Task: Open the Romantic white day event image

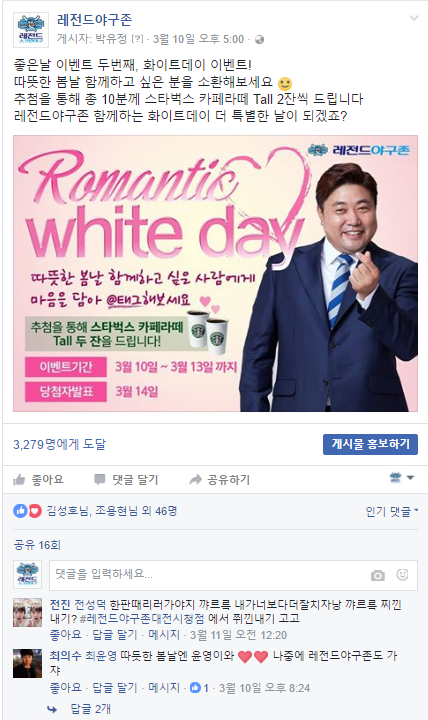Action: [215, 273]
